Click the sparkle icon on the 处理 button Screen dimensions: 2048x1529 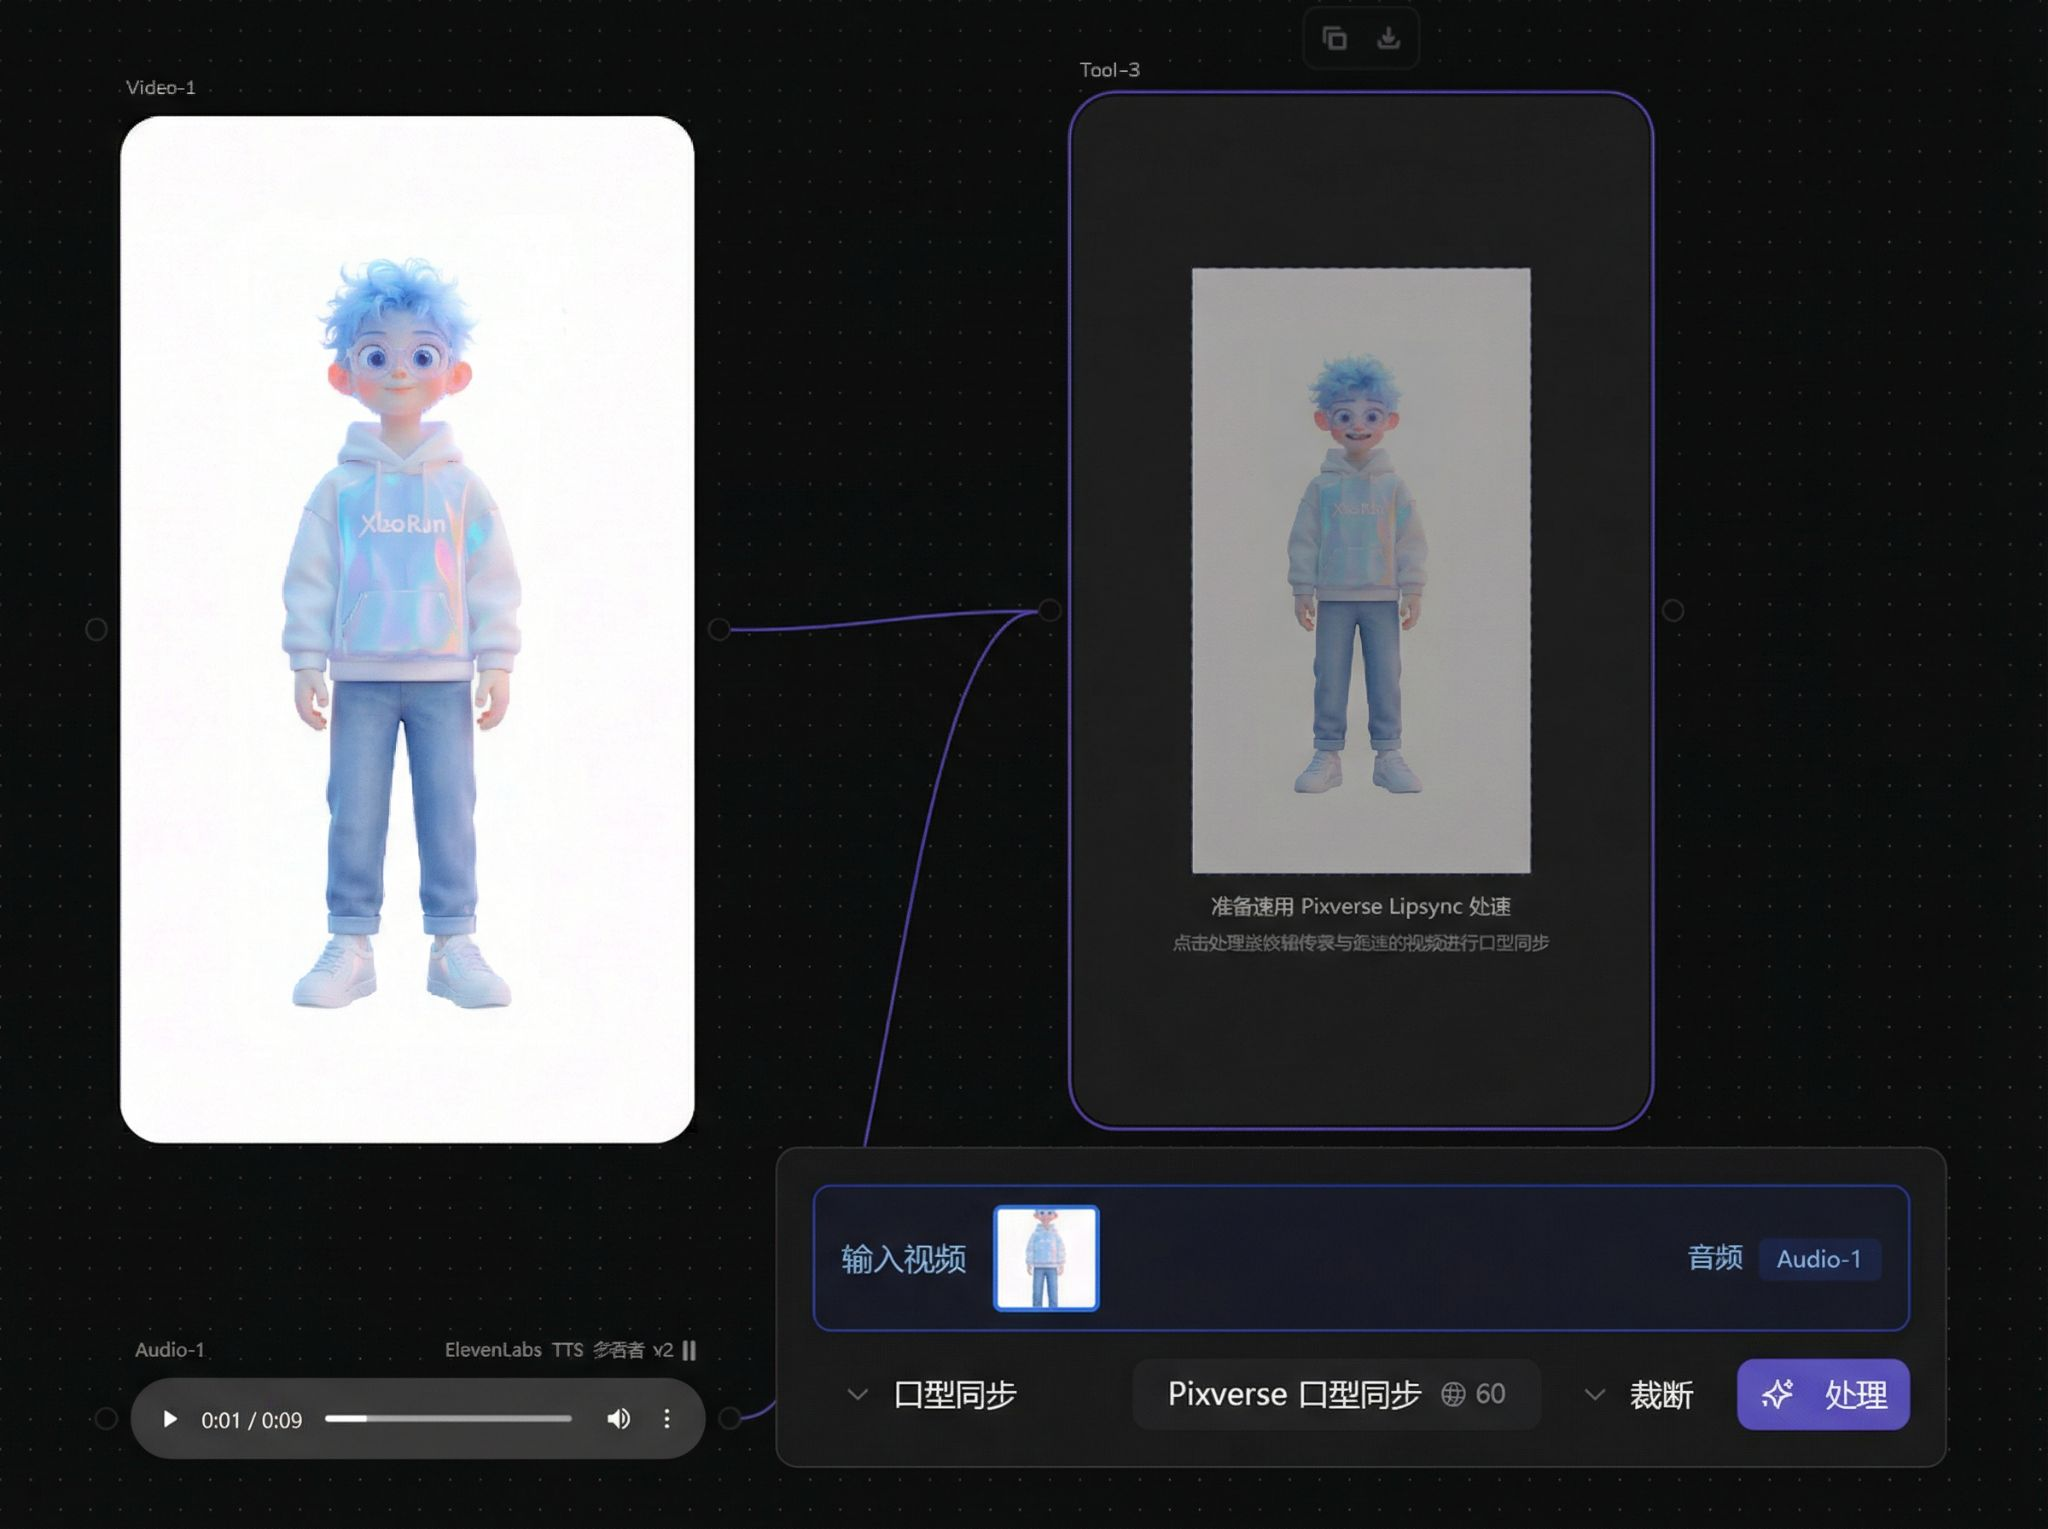point(1777,1394)
